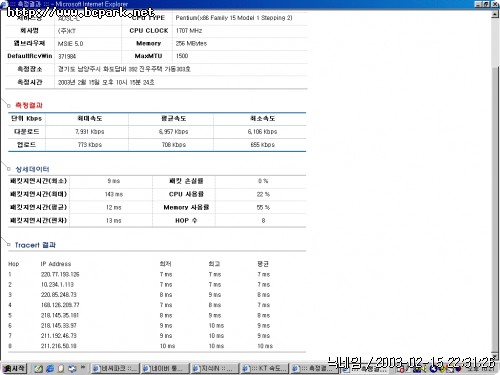Viewport: 500px width, 375px height.
Task: Click the scrollbar down arrow
Action: (495, 355)
